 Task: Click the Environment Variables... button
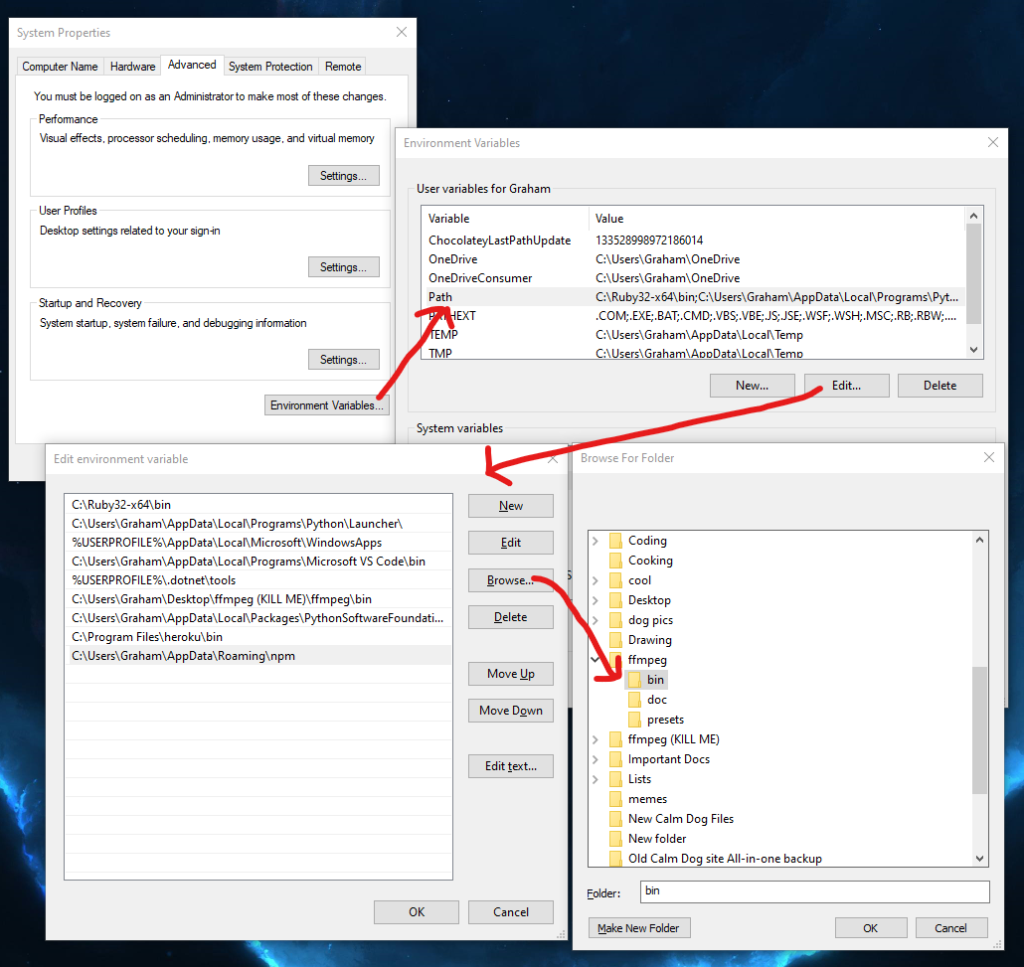(x=326, y=405)
